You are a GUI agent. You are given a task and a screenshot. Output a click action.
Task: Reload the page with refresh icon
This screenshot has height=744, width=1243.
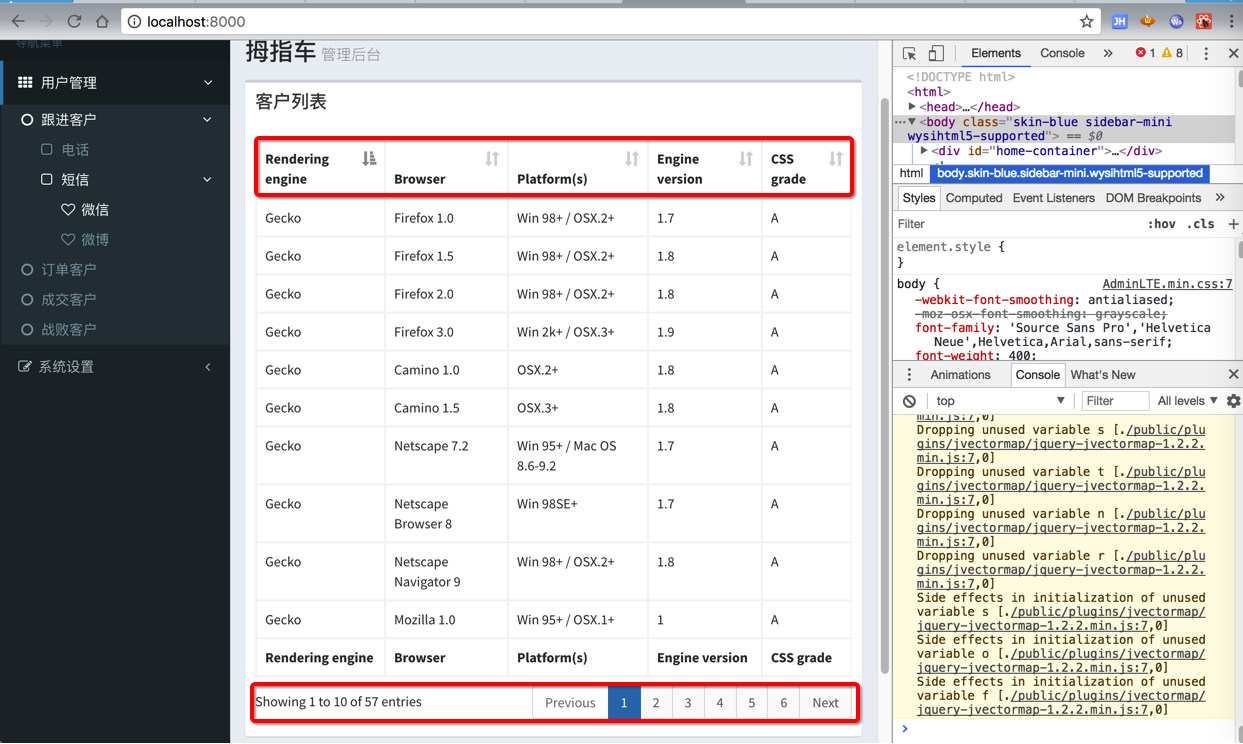(74, 21)
